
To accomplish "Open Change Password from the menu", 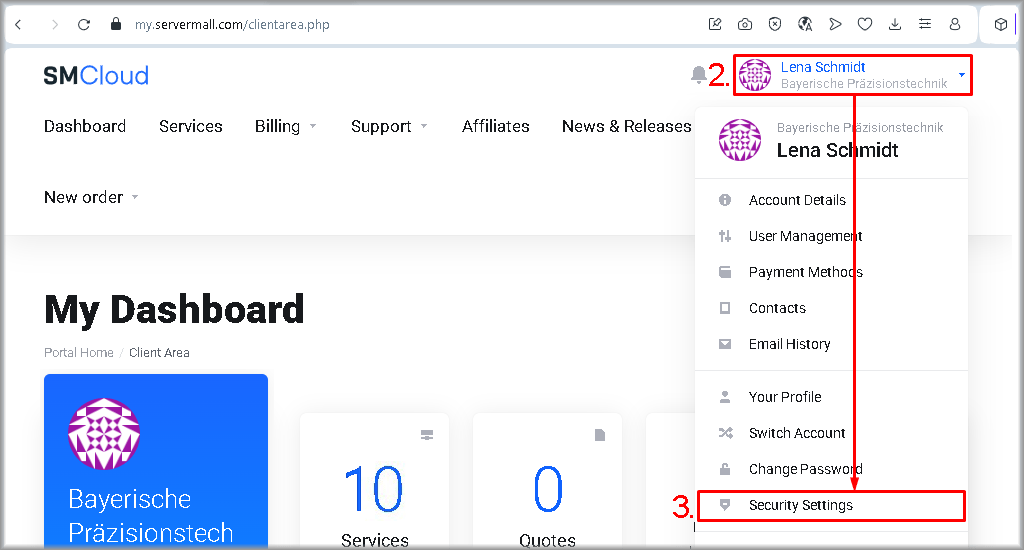I will tap(804, 469).
